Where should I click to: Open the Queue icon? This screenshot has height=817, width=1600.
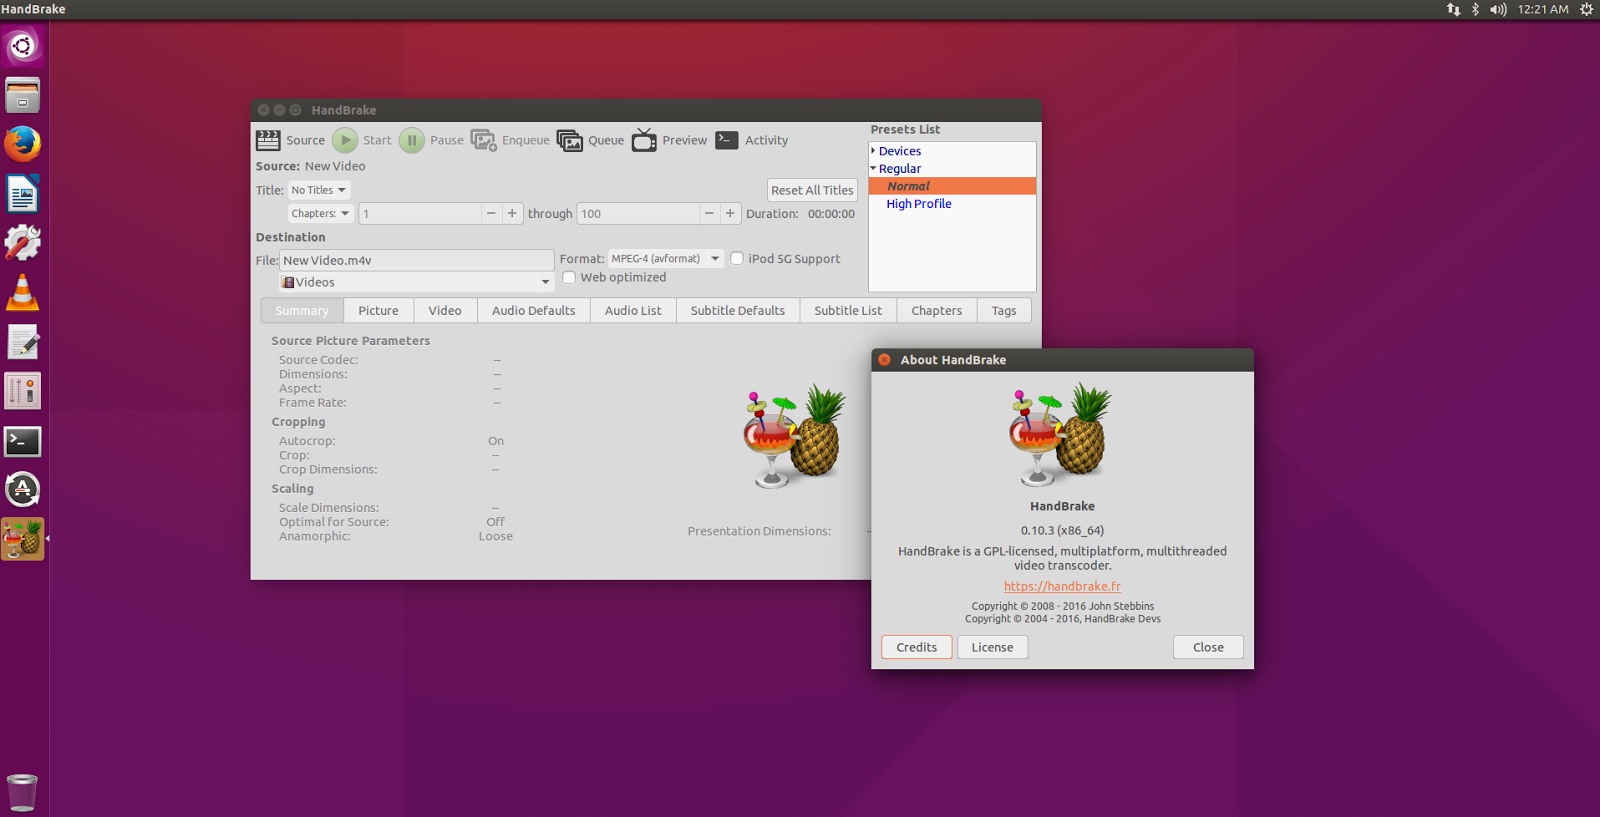click(x=570, y=140)
